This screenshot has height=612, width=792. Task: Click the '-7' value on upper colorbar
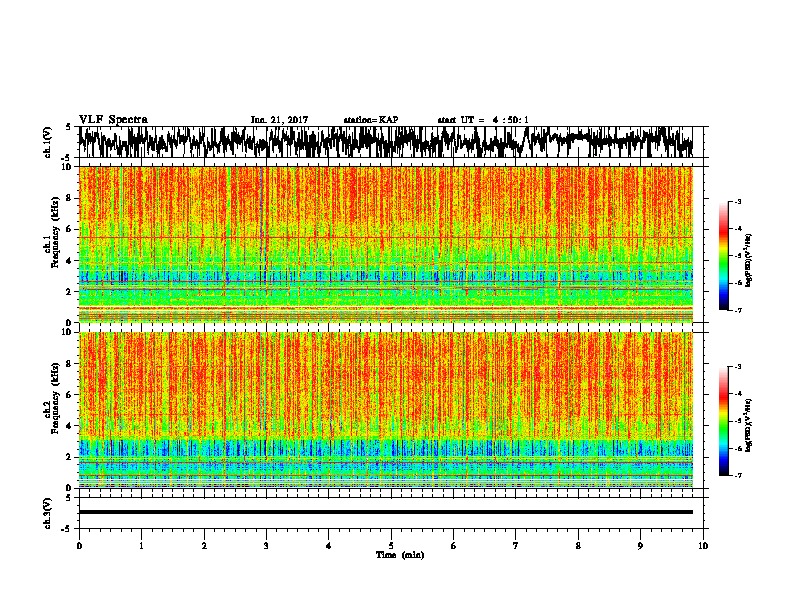coord(737,310)
